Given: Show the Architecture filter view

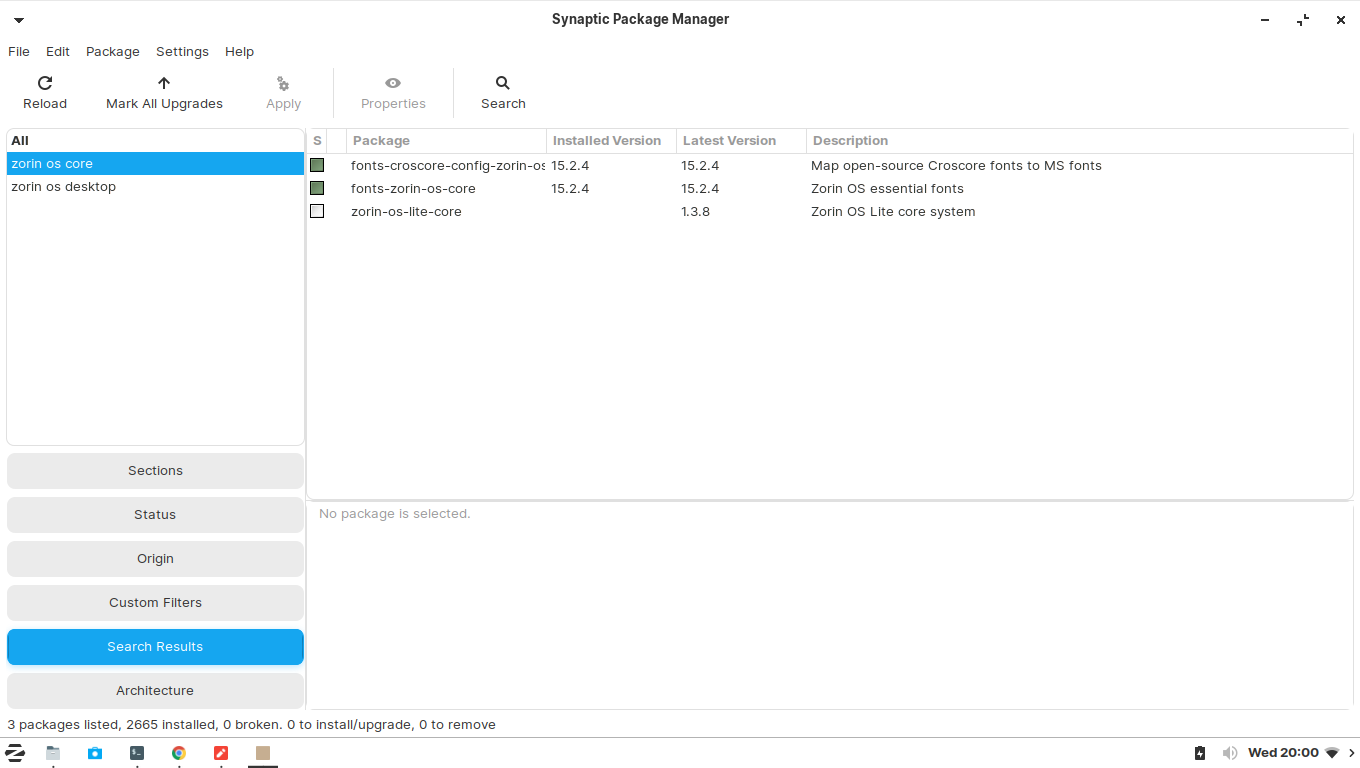Looking at the screenshot, I should 155,691.
